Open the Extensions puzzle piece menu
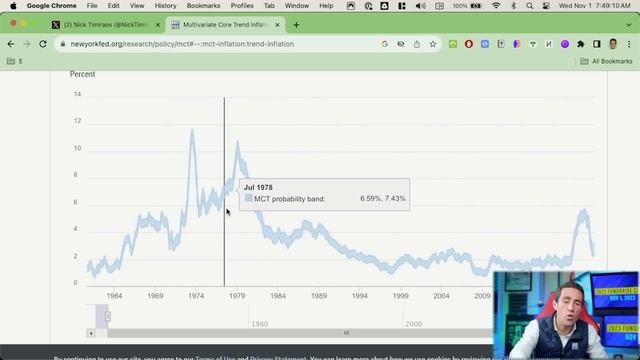Image resolution: width=640 pixels, height=360 pixels. click(580, 44)
